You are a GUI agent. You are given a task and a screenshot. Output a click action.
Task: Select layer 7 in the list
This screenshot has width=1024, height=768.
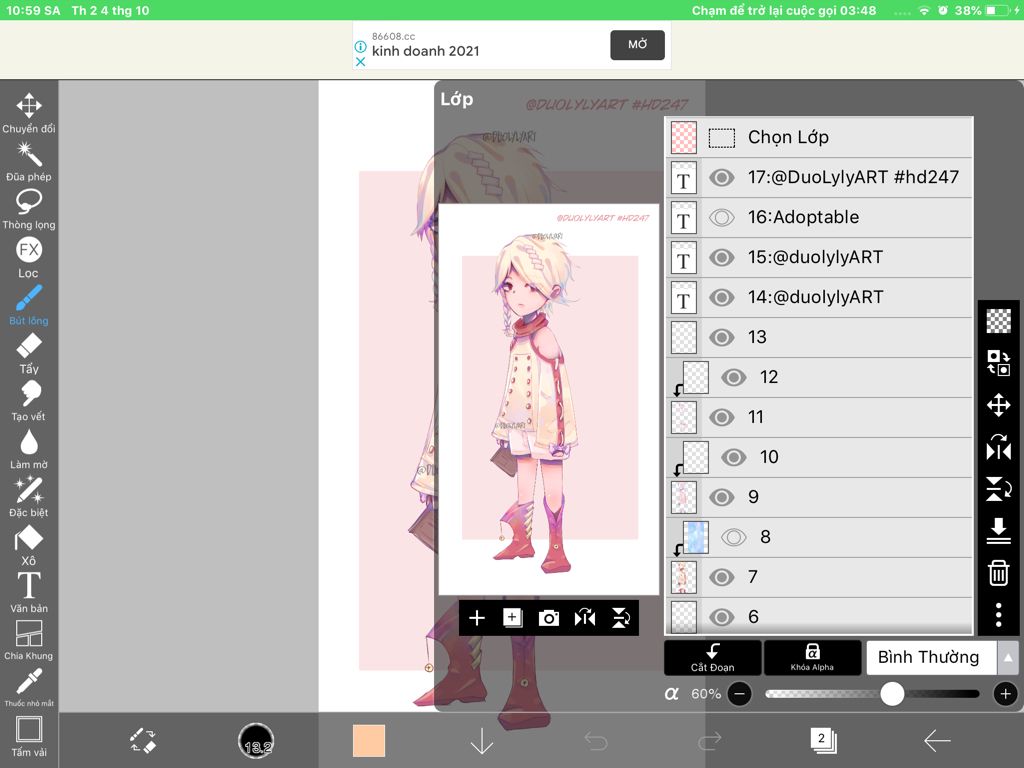820,577
